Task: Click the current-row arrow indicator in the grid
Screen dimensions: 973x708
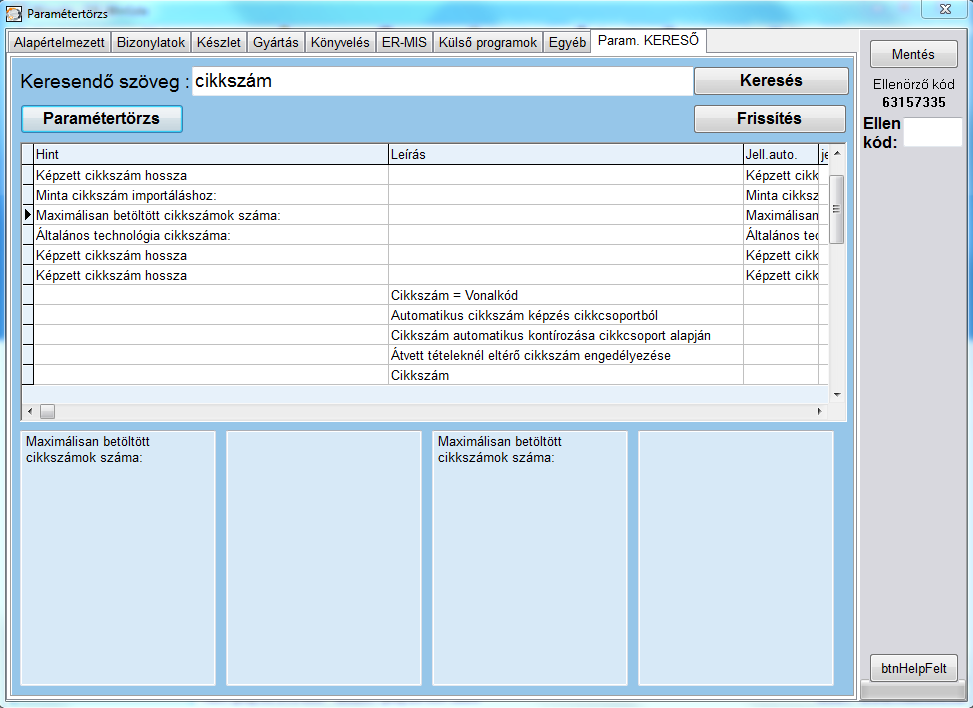Action: (x=28, y=215)
